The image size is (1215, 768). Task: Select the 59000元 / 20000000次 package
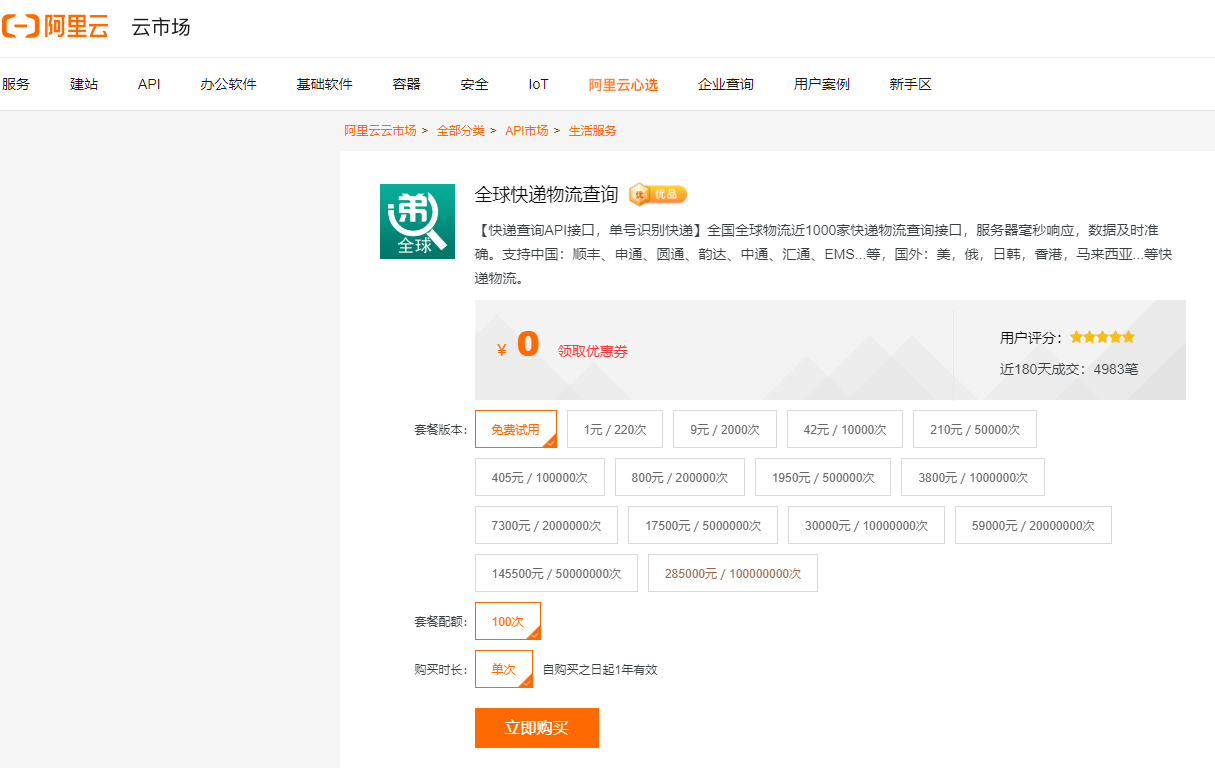[1033, 525]
